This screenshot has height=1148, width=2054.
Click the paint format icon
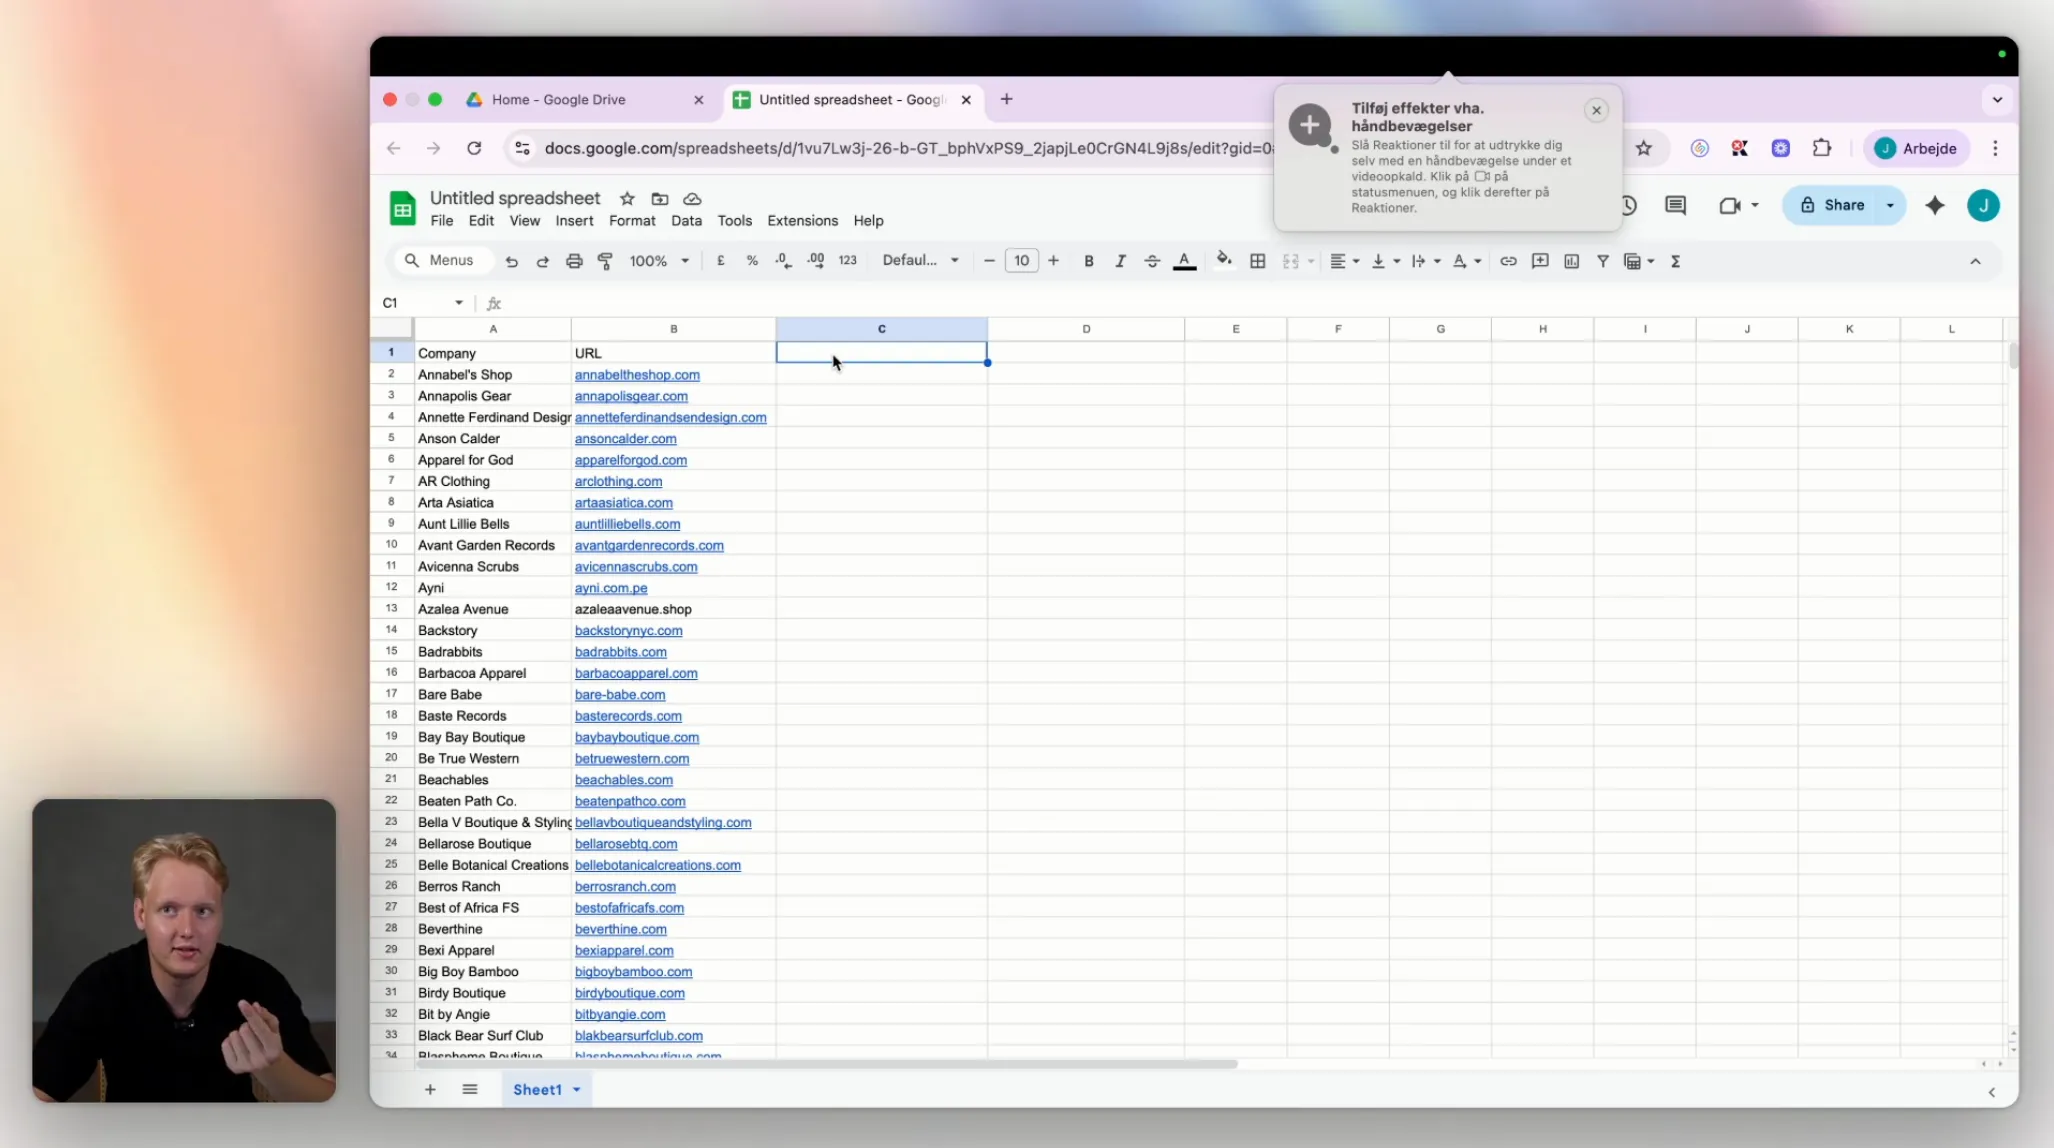pos(605,261)
